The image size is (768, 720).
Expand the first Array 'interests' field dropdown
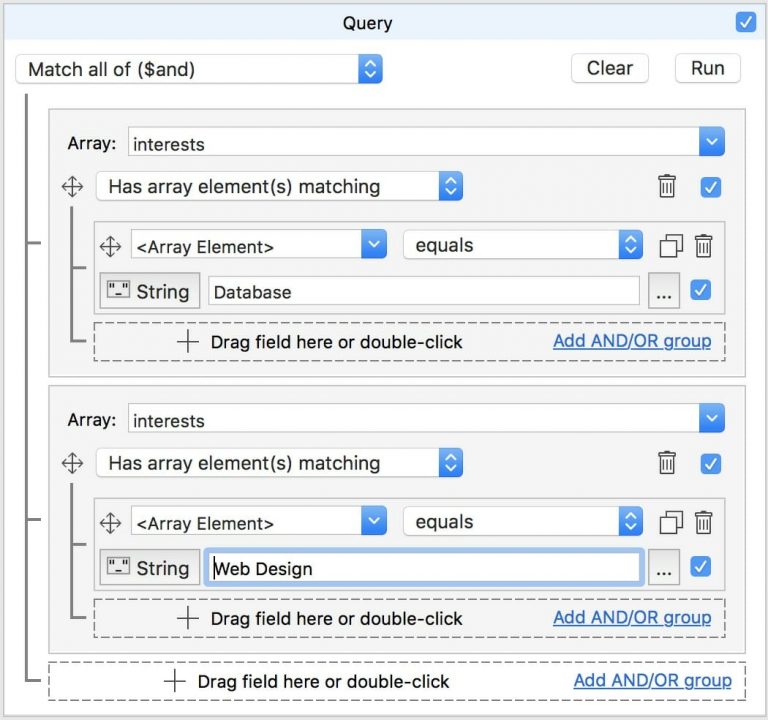point(711,143)
